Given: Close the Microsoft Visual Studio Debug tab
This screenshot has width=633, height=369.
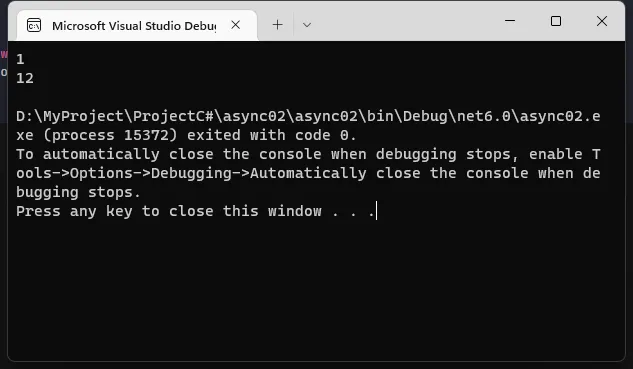Looking at the screenshot, I should click(236, 25).
